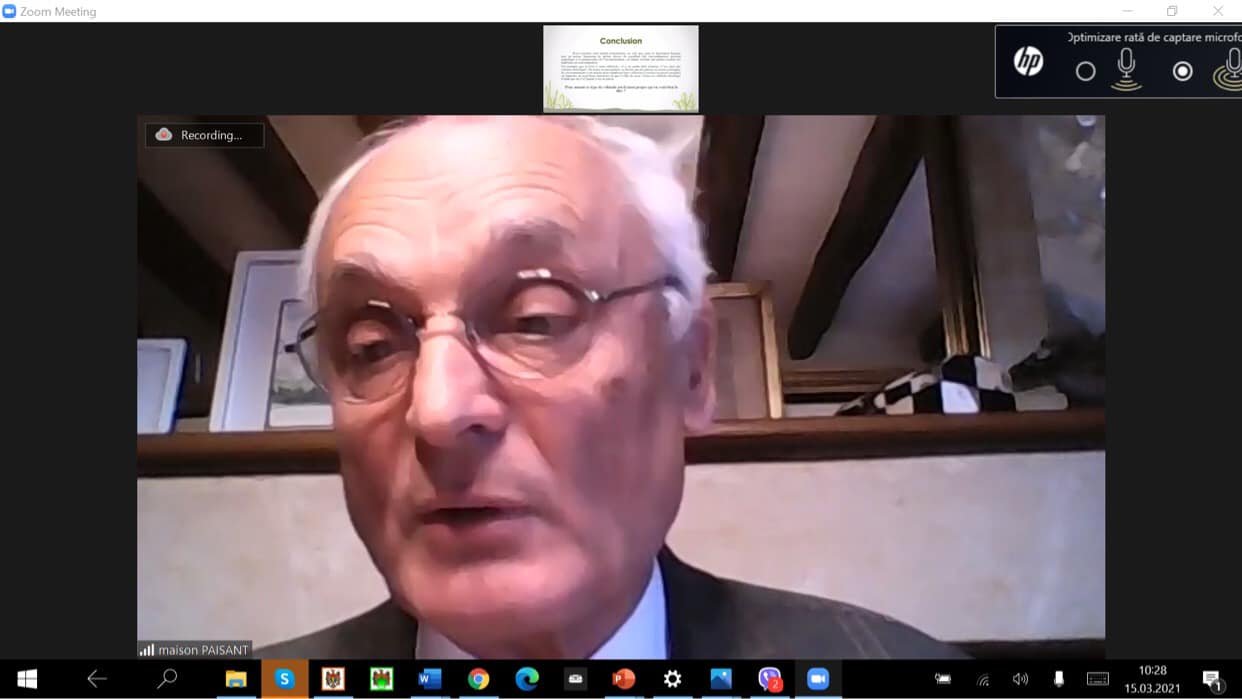The height and width of the screenshot is (699, 1242).
Task: Select the unselected narrow microphone capture radio
Action: point(1085,71)
